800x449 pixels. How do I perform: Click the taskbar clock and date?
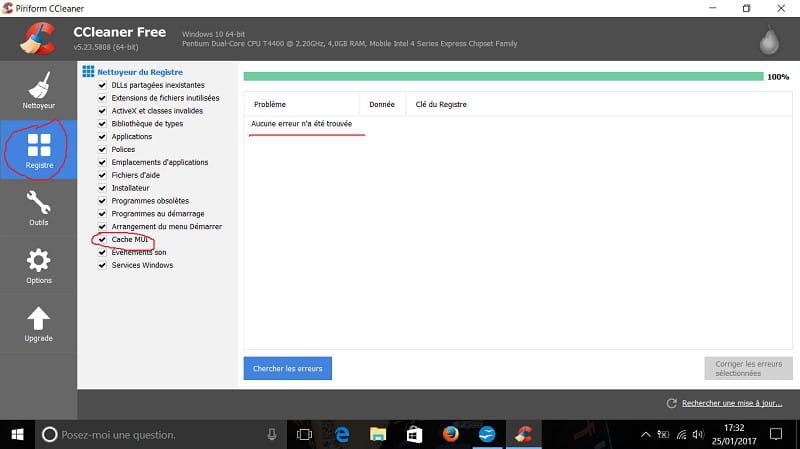coord(734,434)
